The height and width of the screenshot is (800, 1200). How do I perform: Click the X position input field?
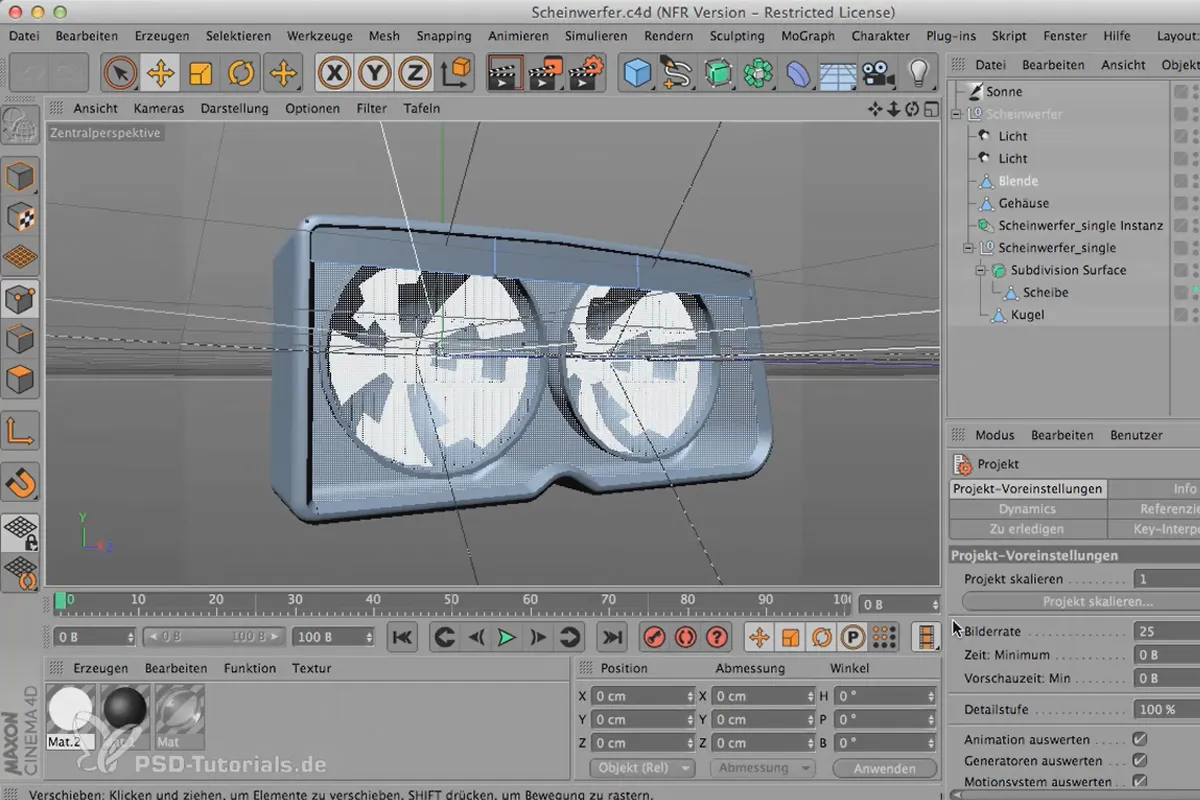(642, 696)
